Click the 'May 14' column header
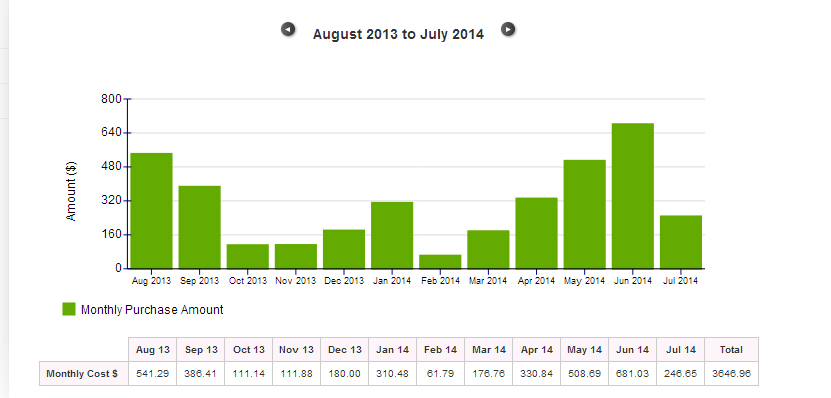The height and width of the screenshot is (398, 831). 585,350
